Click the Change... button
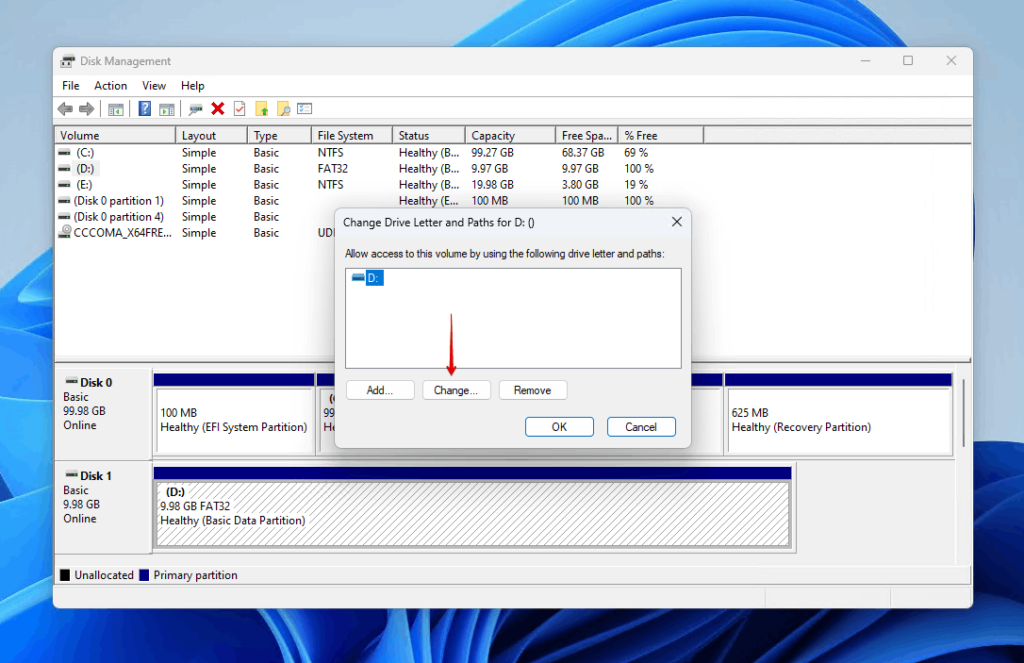This screenshot has height=663, width=1024. (456, 390)
